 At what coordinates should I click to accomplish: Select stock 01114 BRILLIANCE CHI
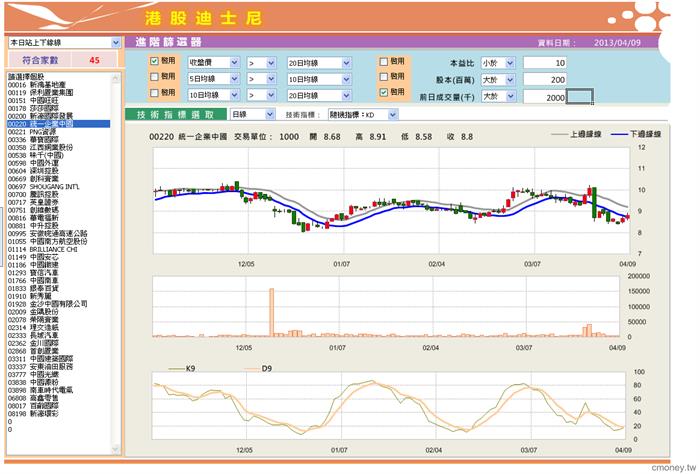click(x=58, y=249)
